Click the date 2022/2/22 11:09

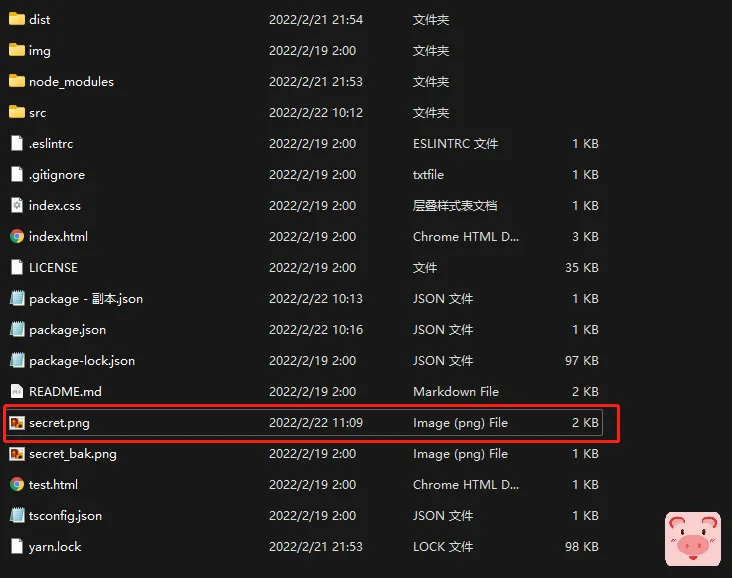tap(316, 423)
